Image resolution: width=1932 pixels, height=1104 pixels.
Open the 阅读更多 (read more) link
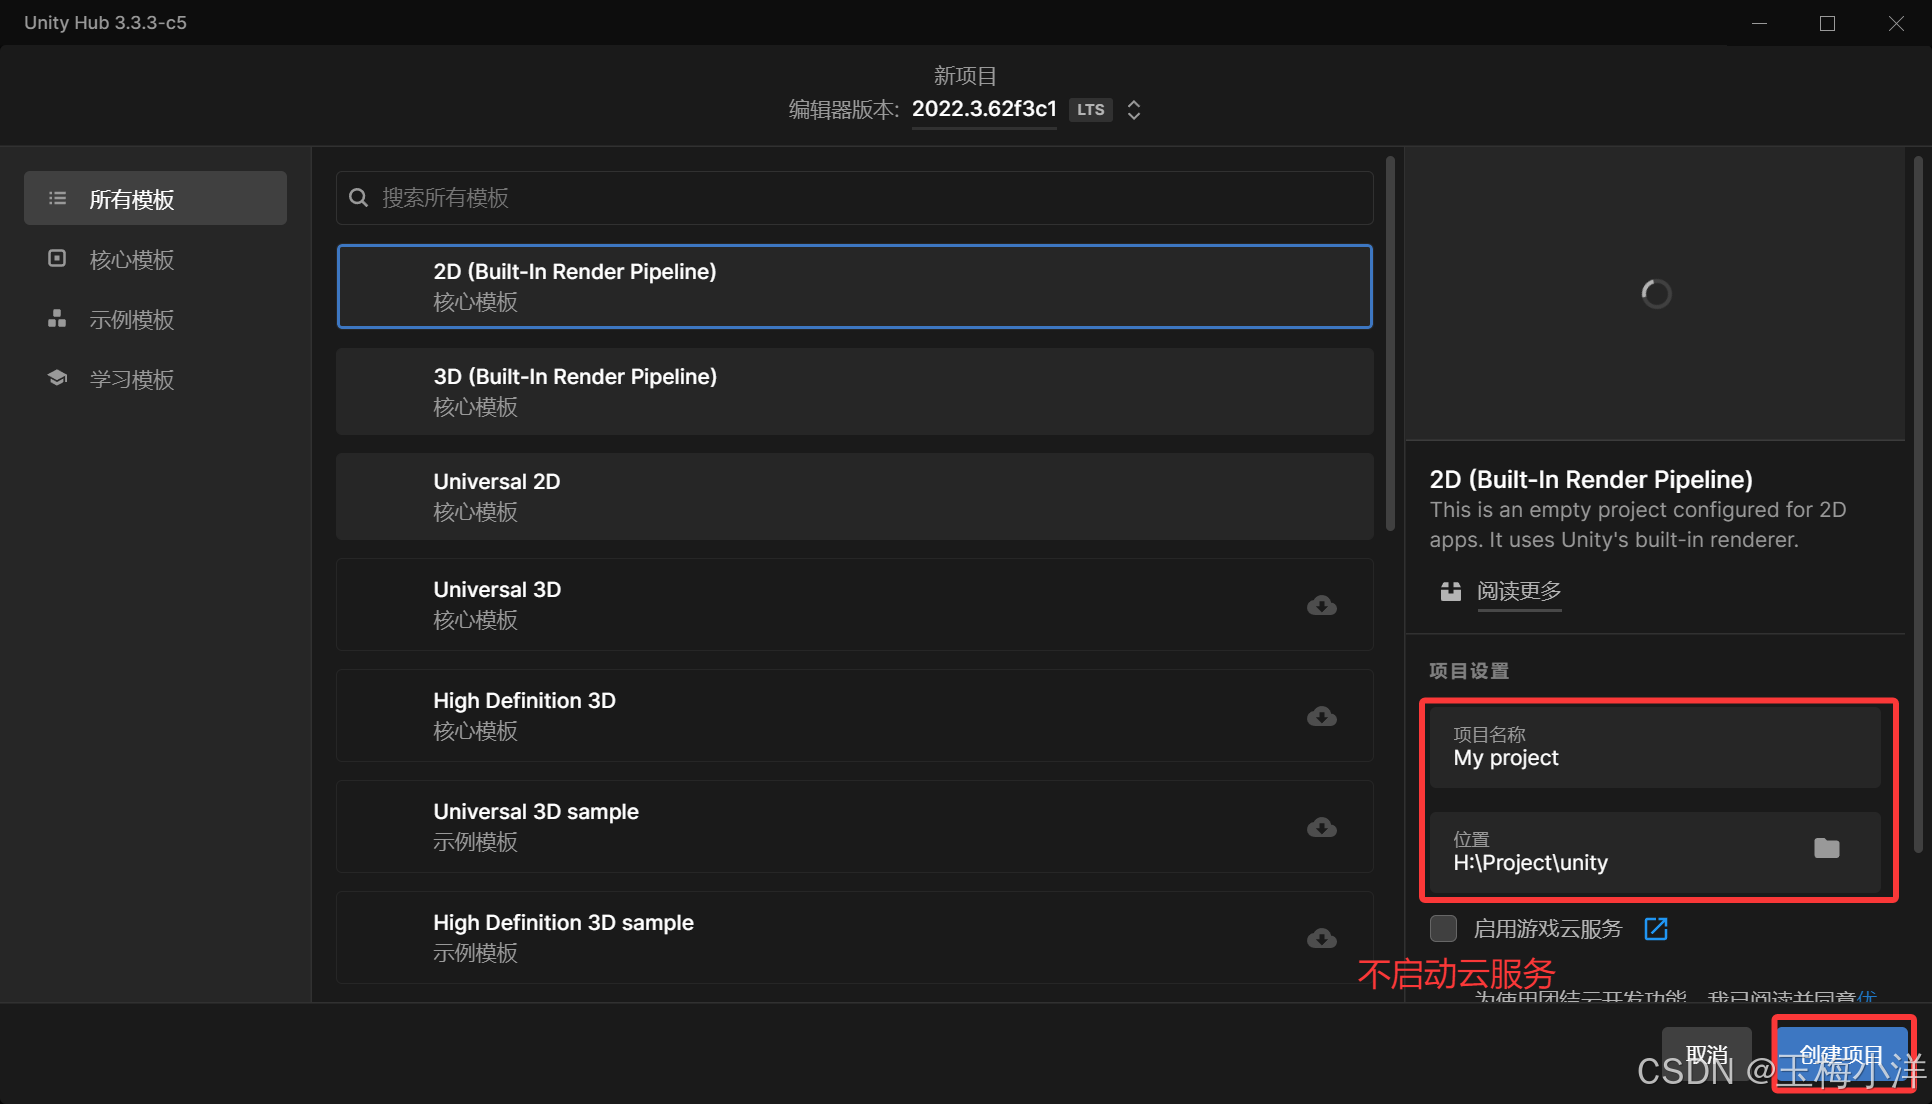(1519, 591)
